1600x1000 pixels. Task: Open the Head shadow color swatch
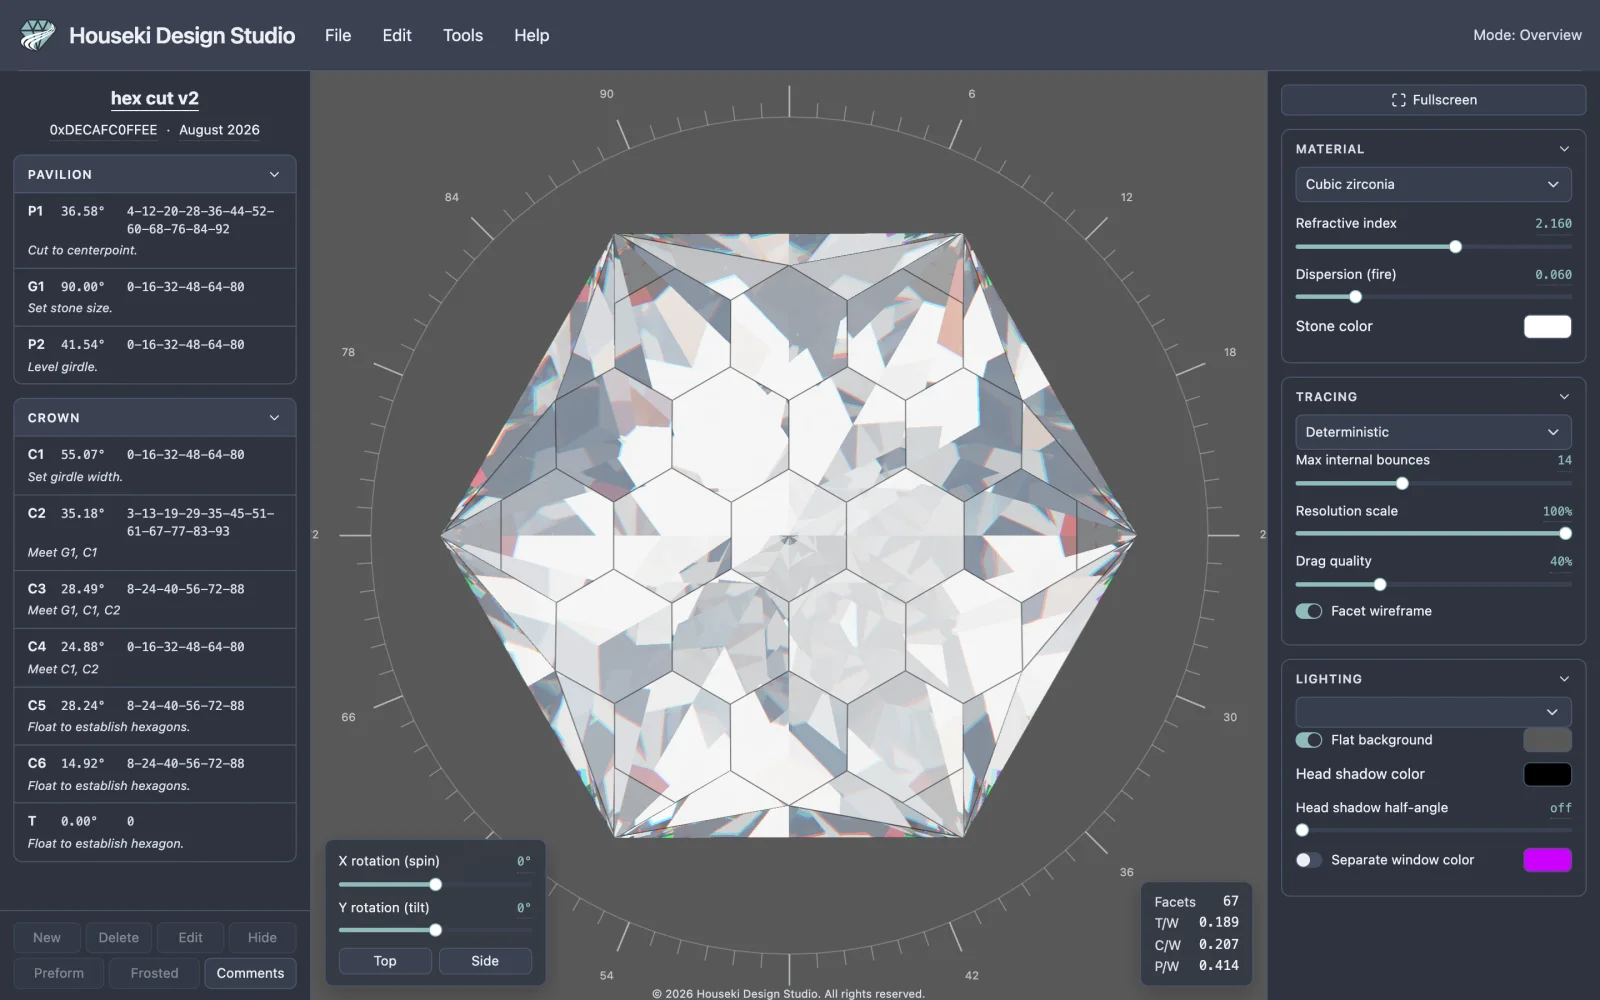pos(1547,774)
